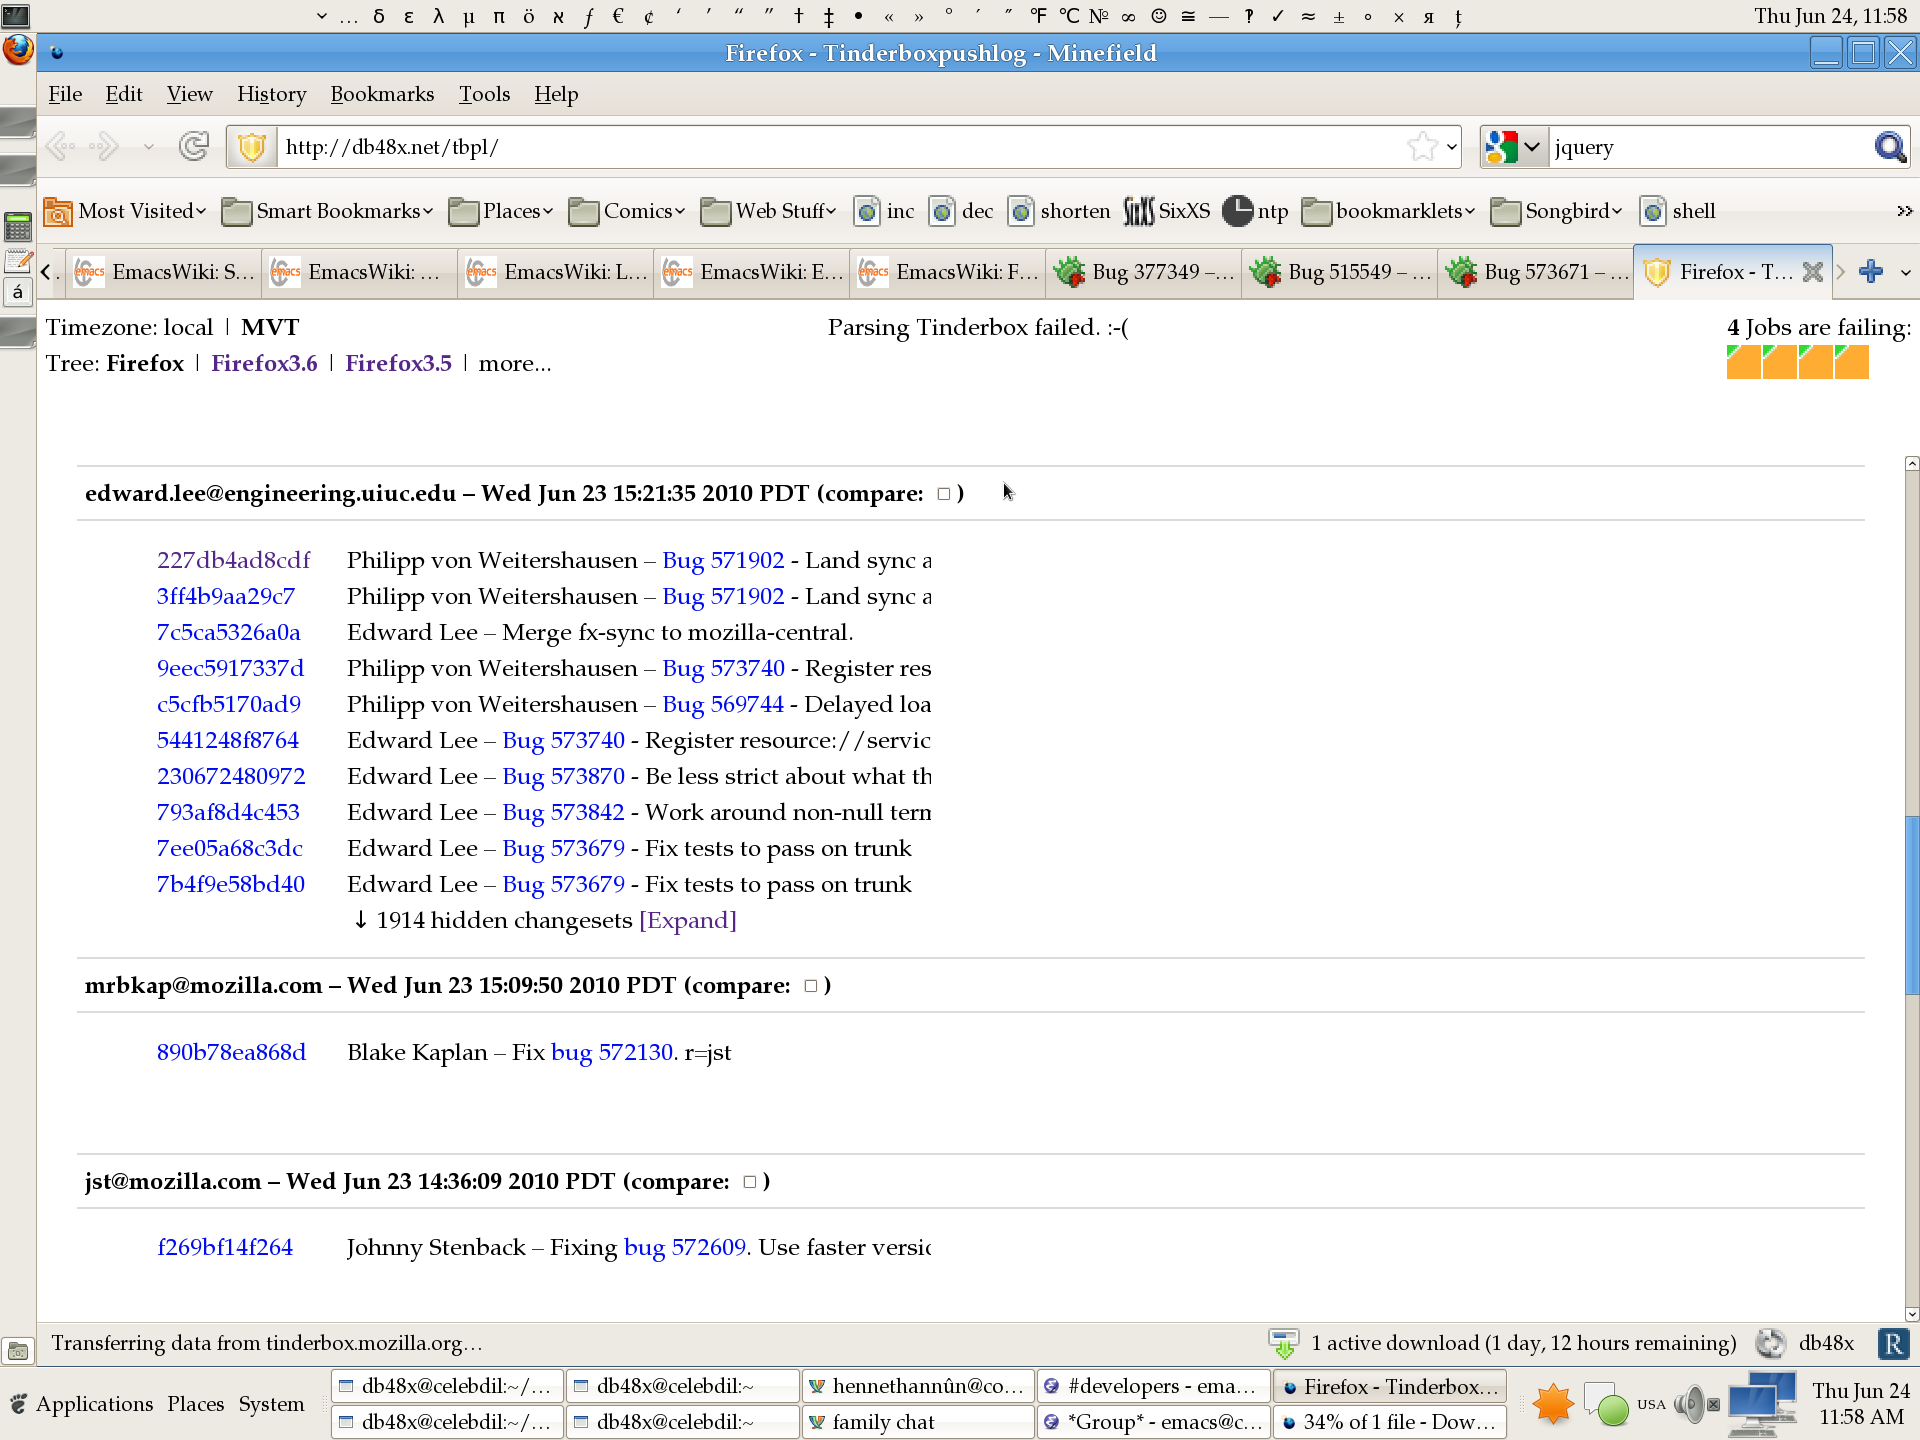Image resolution: width=1920 pixels, height=1440 pixels.
Task: Open the bug 572609 link
Action: (685, 1247)
